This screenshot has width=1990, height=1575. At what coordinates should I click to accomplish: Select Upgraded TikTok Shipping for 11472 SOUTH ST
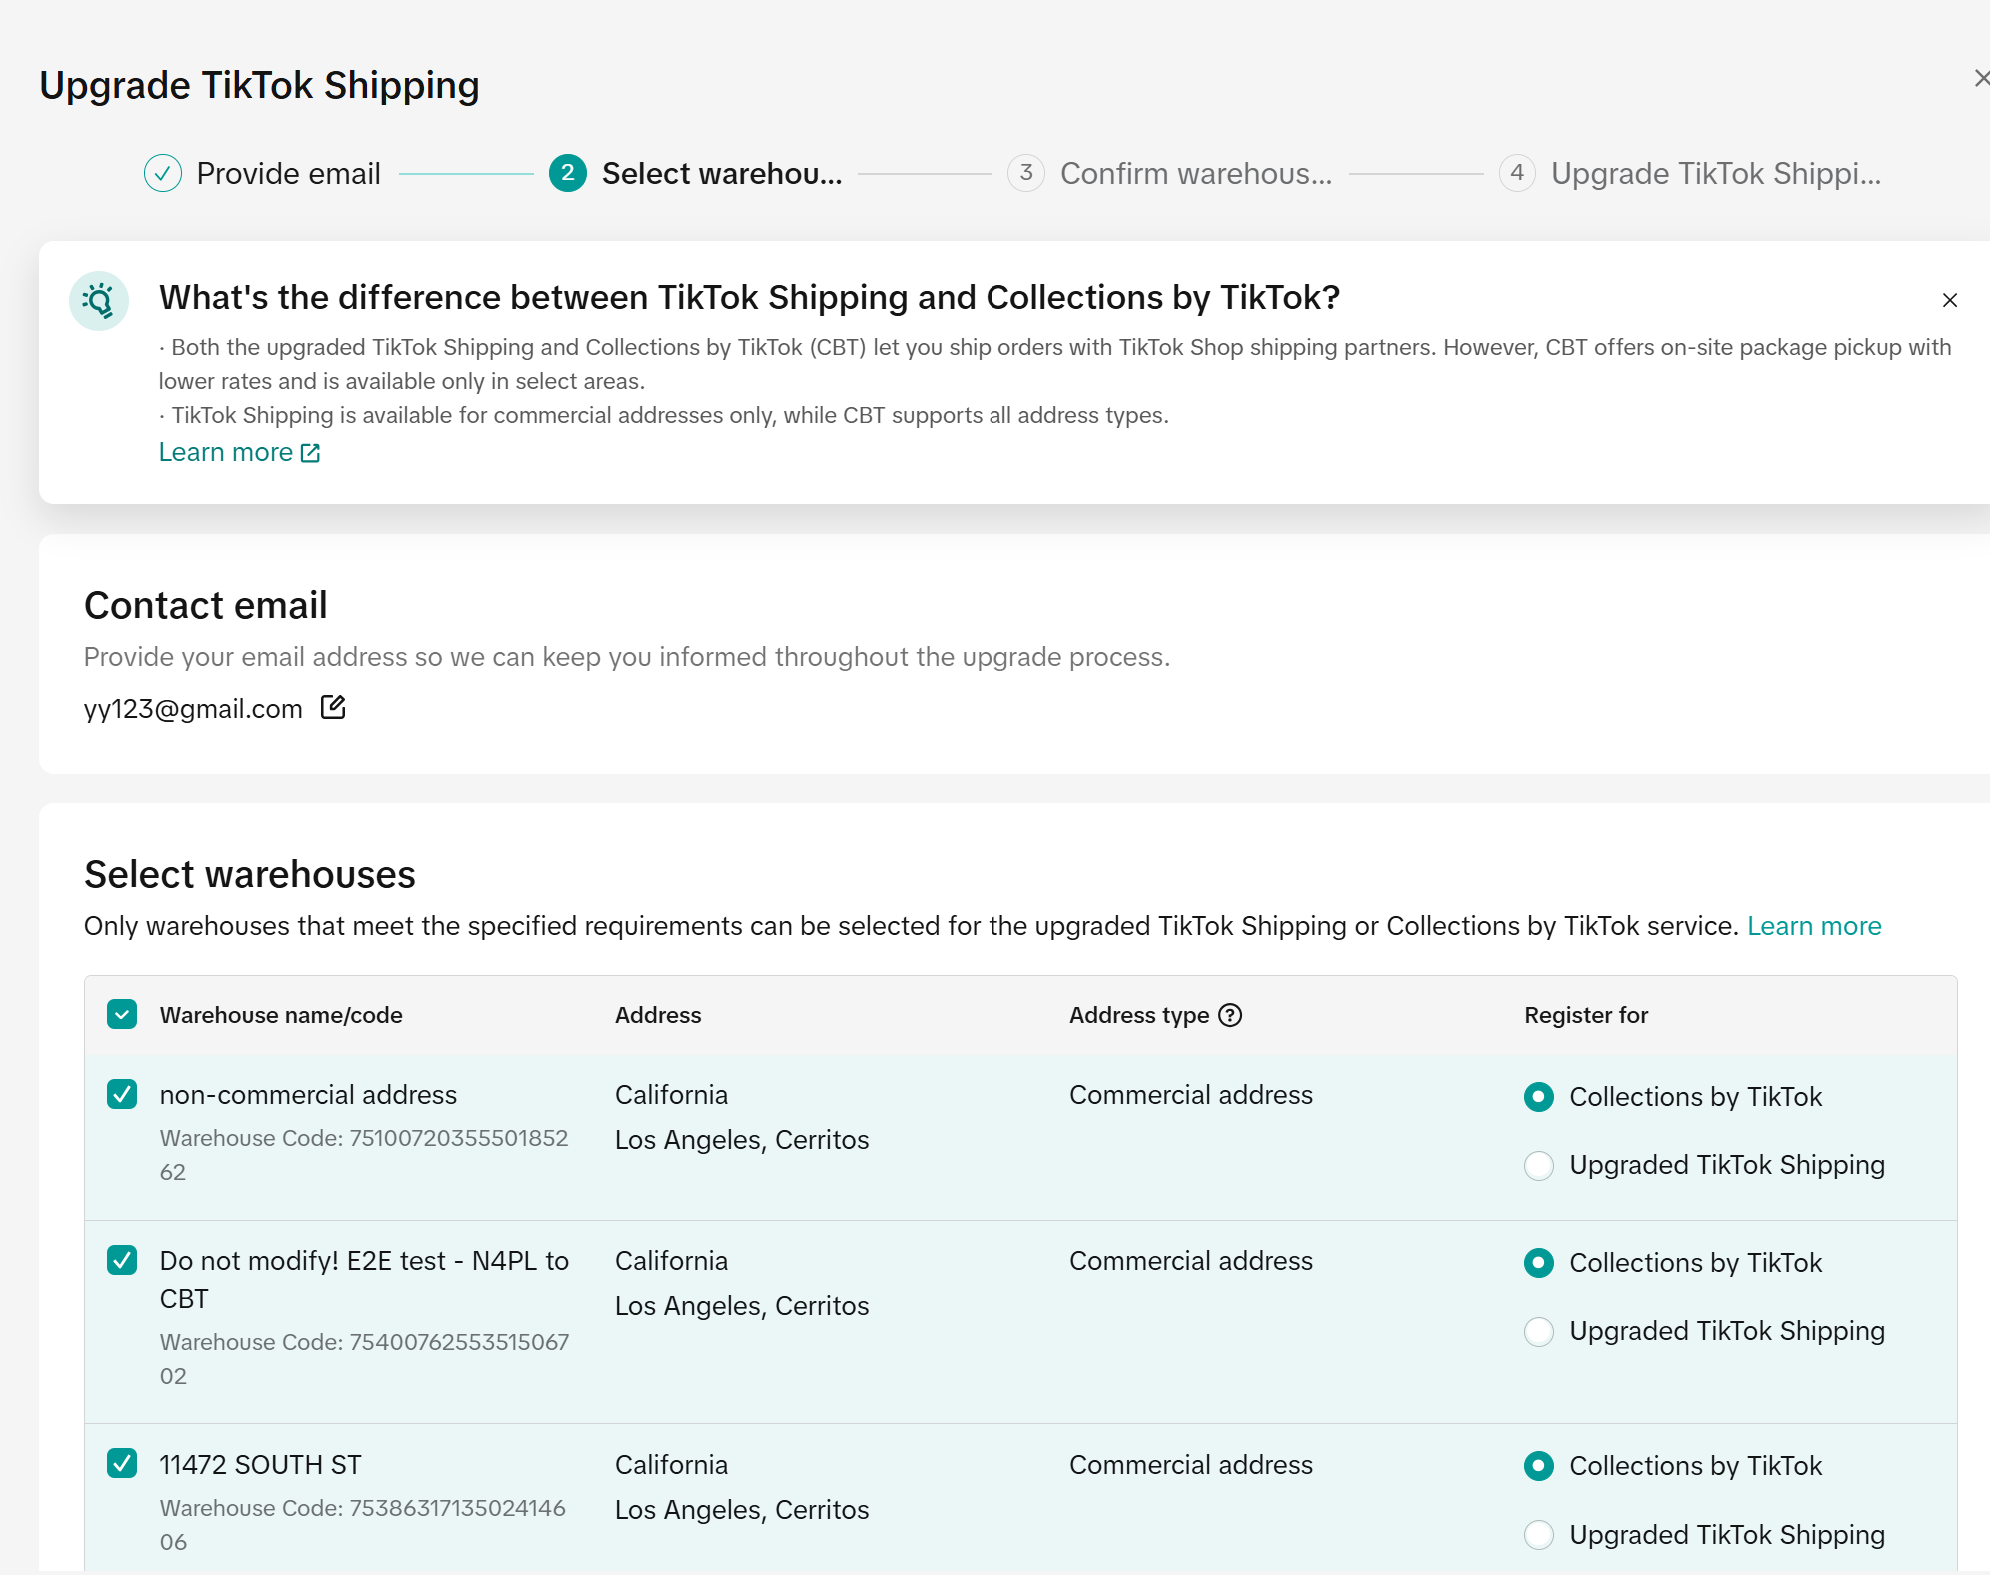coord(1539,1535)
